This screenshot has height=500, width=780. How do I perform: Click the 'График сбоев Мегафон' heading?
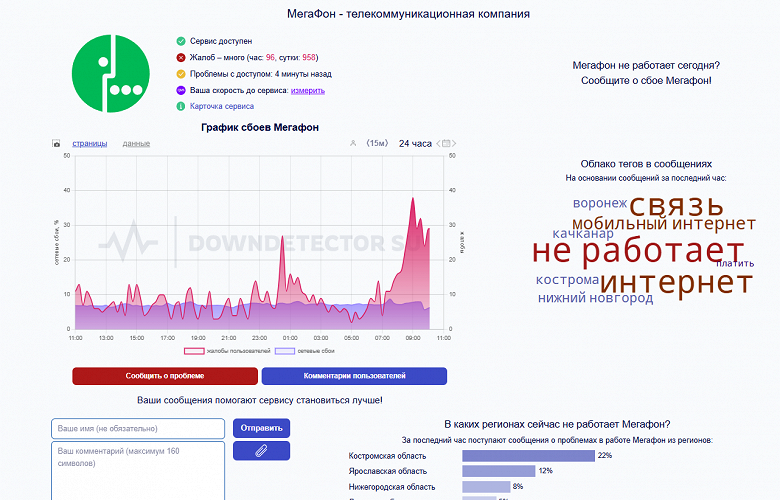[260, 127]
